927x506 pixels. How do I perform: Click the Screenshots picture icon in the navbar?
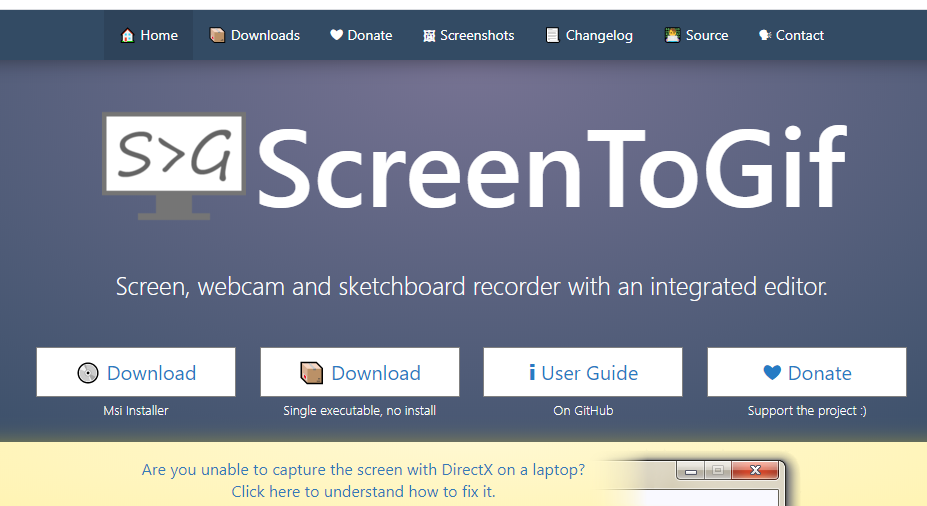tap(429, 36)
